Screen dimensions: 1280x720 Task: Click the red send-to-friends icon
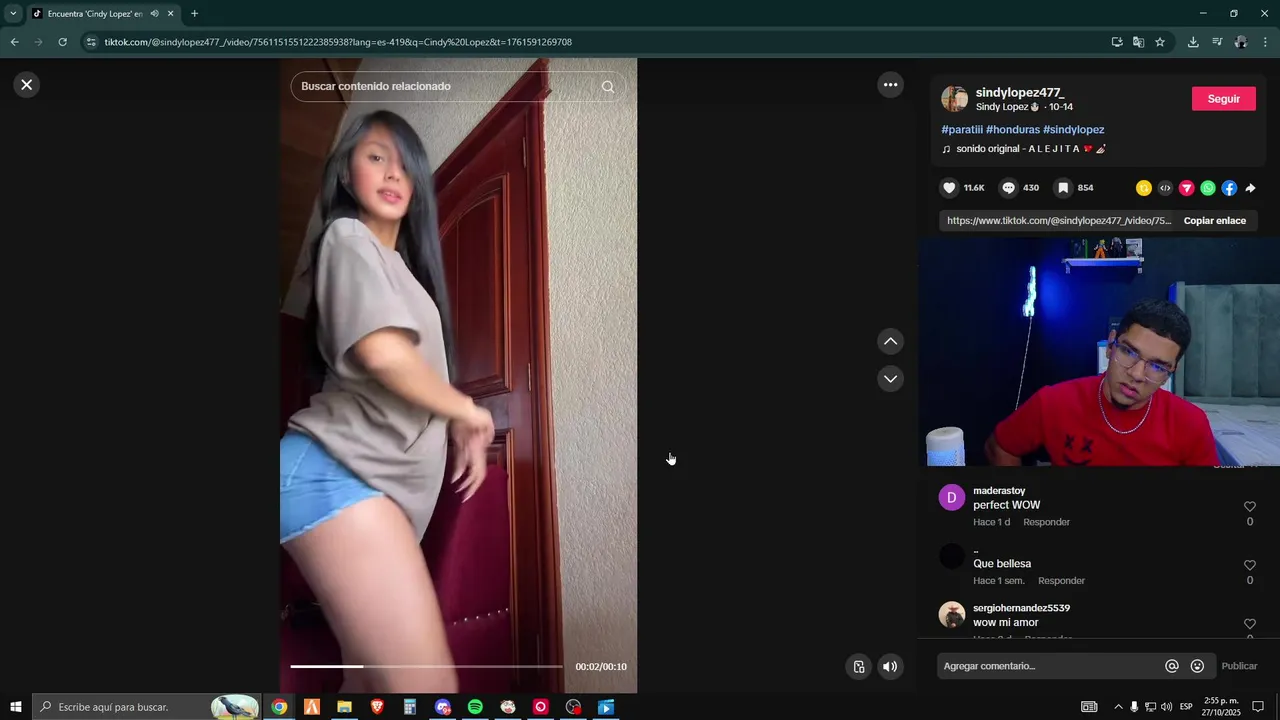click(x=1186, y=188)
